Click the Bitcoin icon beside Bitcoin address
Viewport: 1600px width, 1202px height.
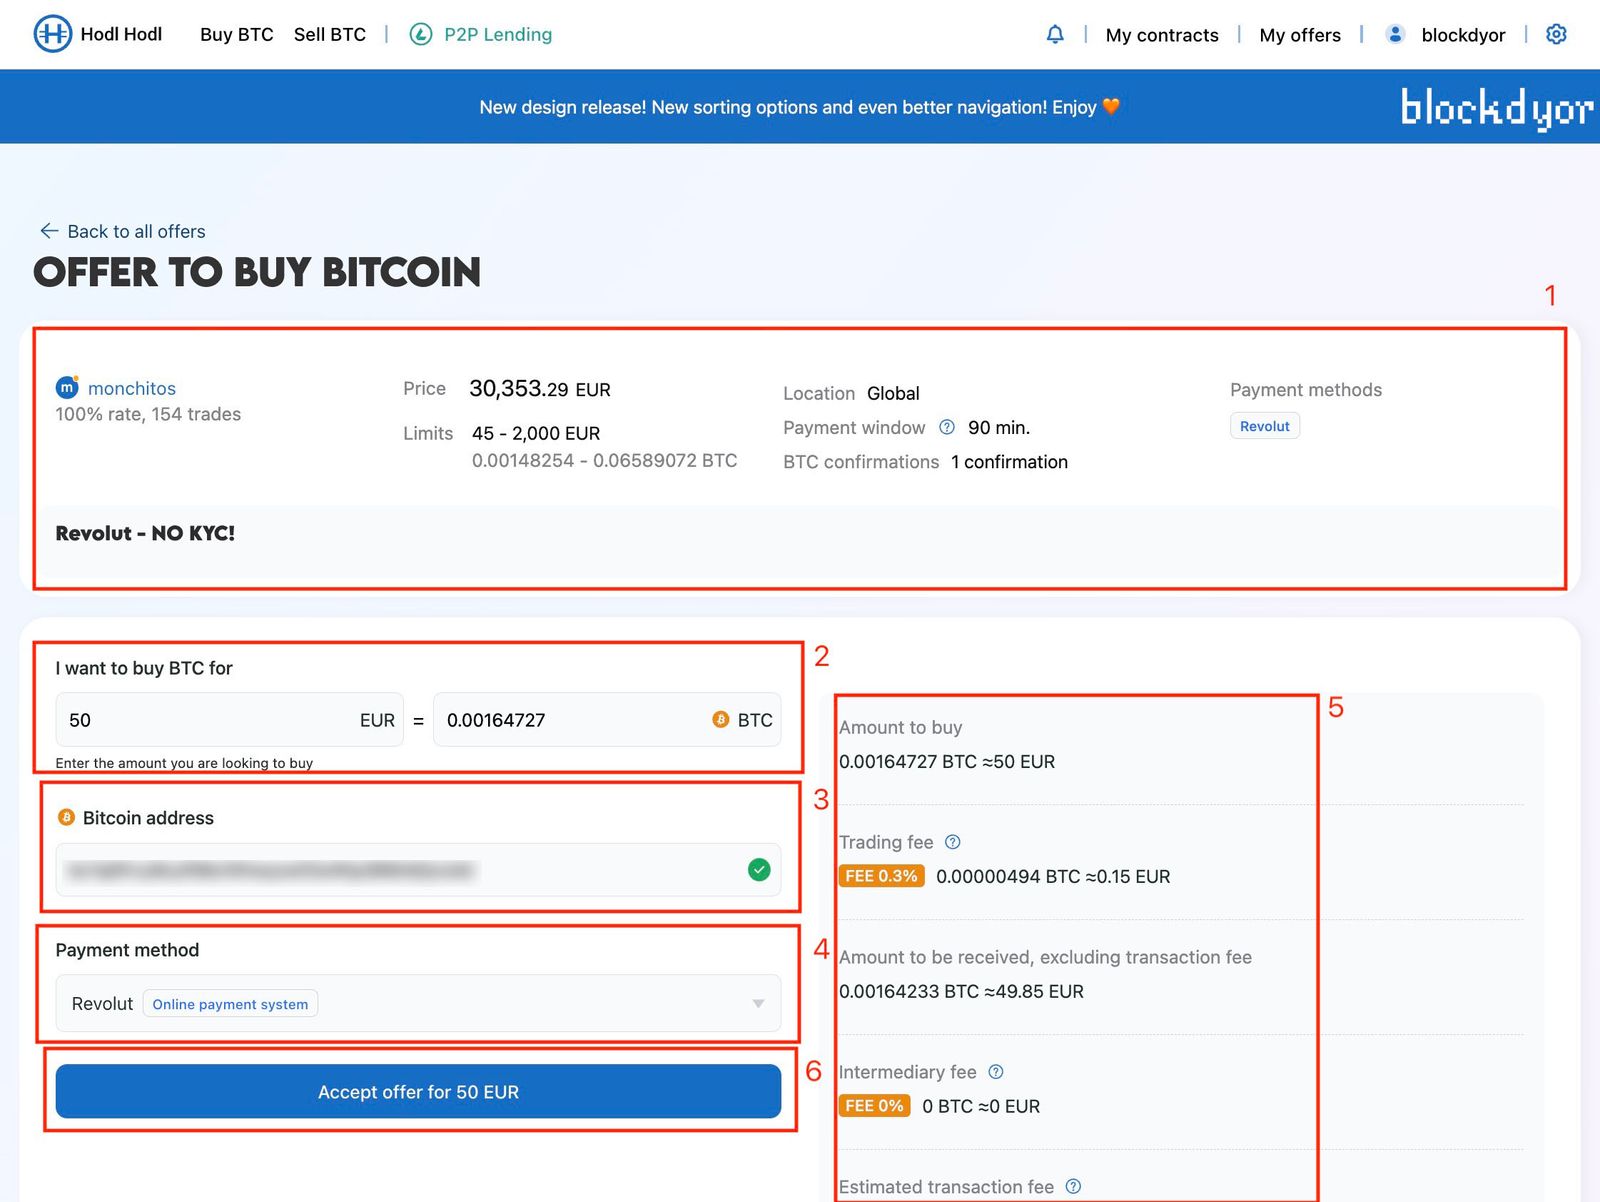[66, 817]
